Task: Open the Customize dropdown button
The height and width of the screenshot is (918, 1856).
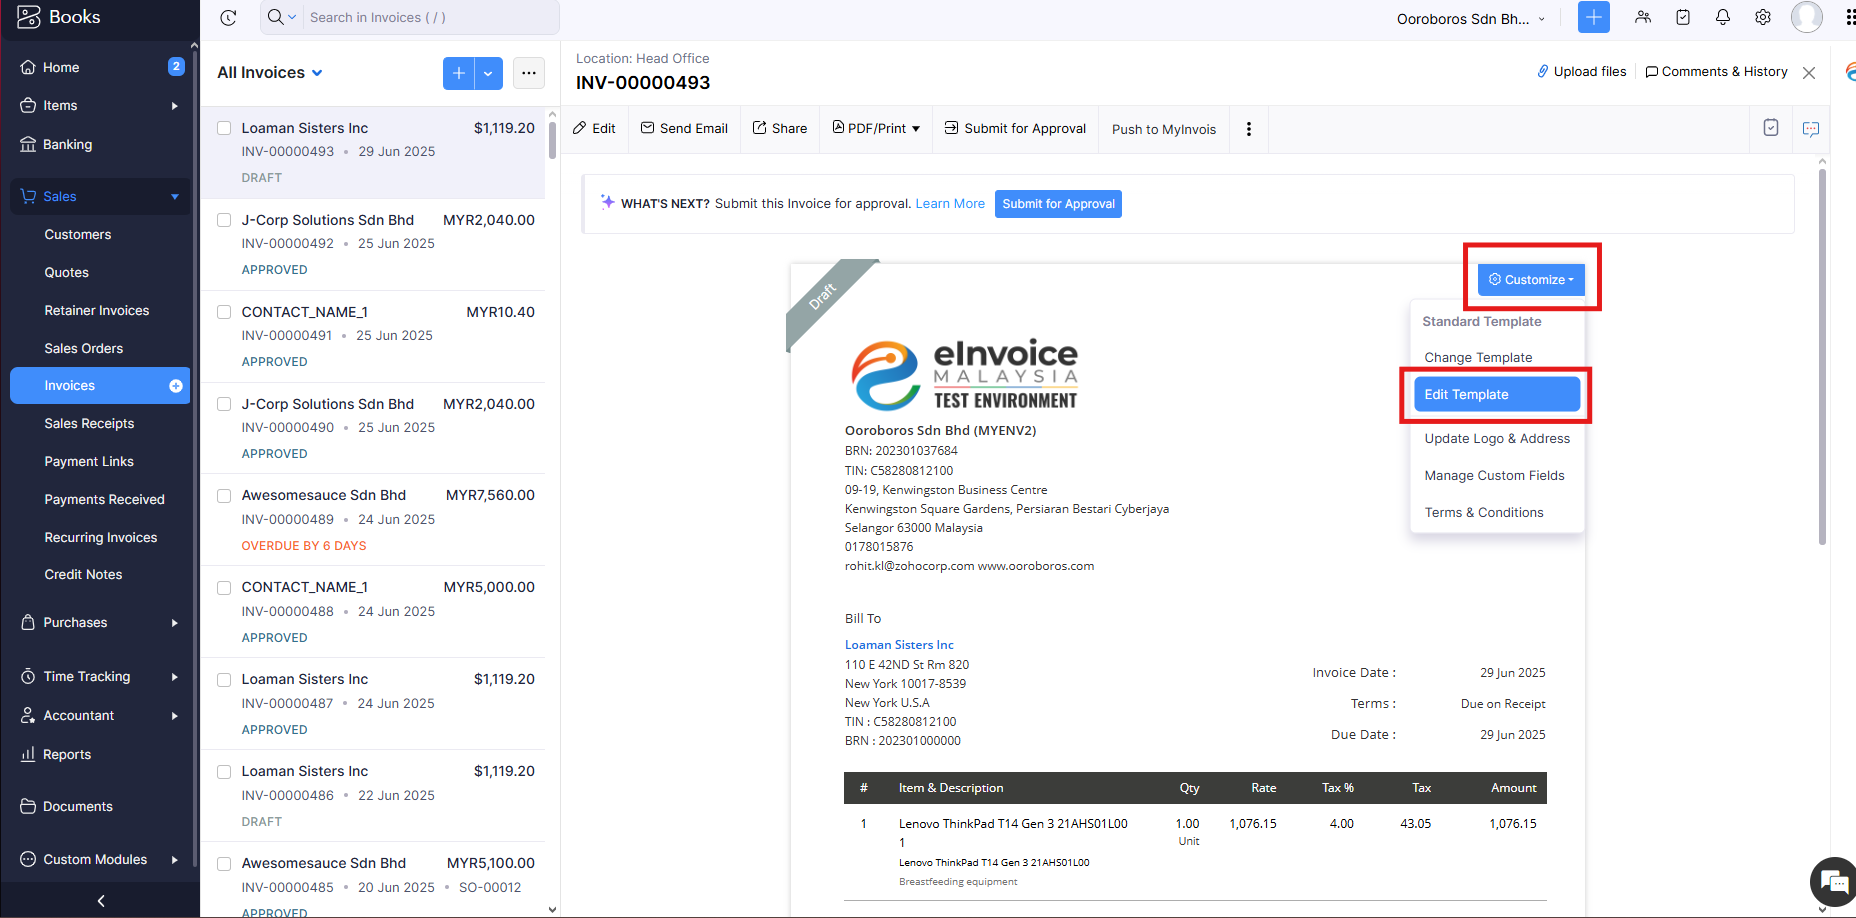Action: [1531, 280]
